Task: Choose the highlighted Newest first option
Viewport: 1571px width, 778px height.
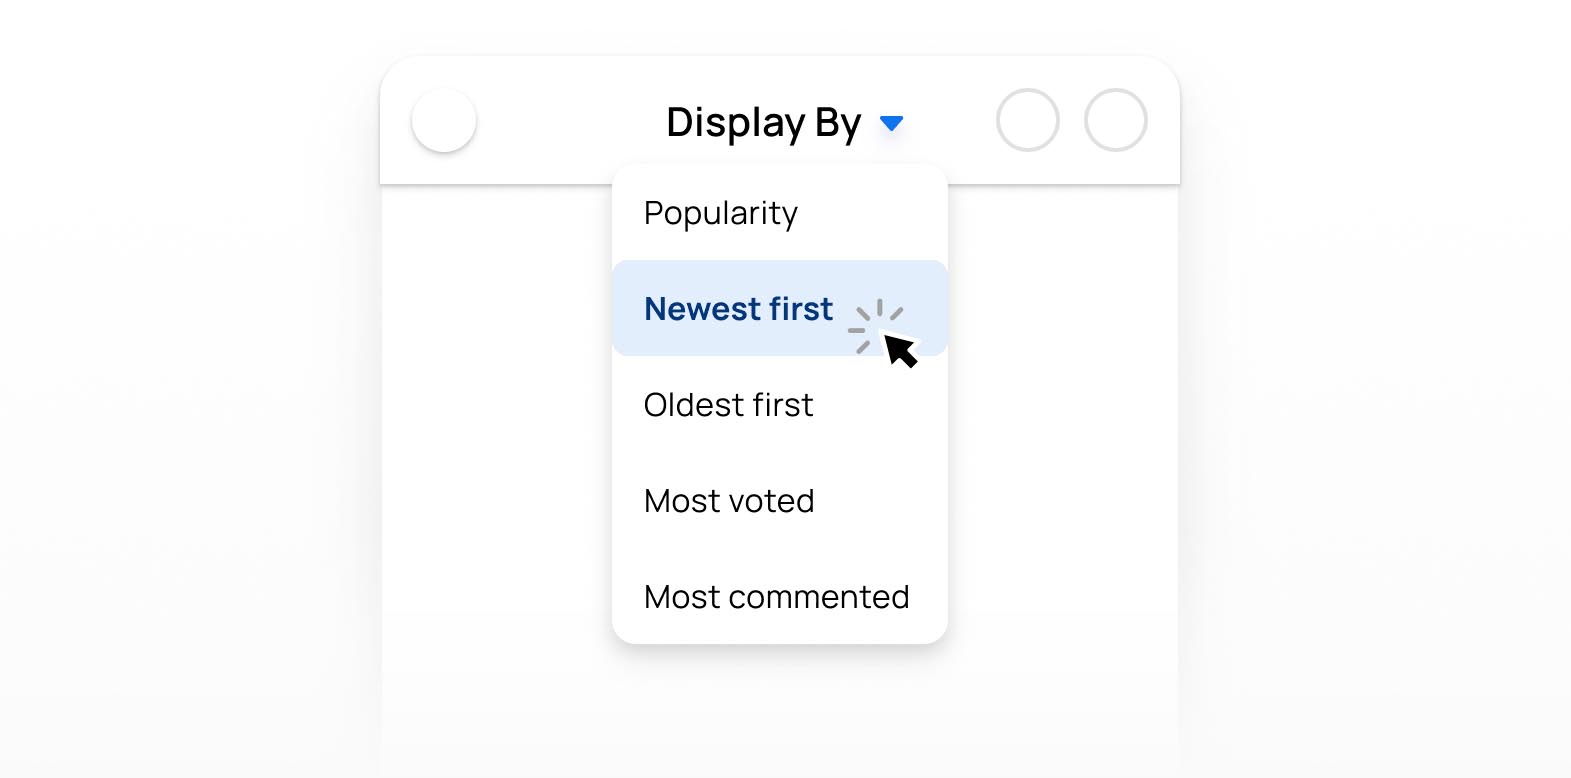Action: pos(738,309)
